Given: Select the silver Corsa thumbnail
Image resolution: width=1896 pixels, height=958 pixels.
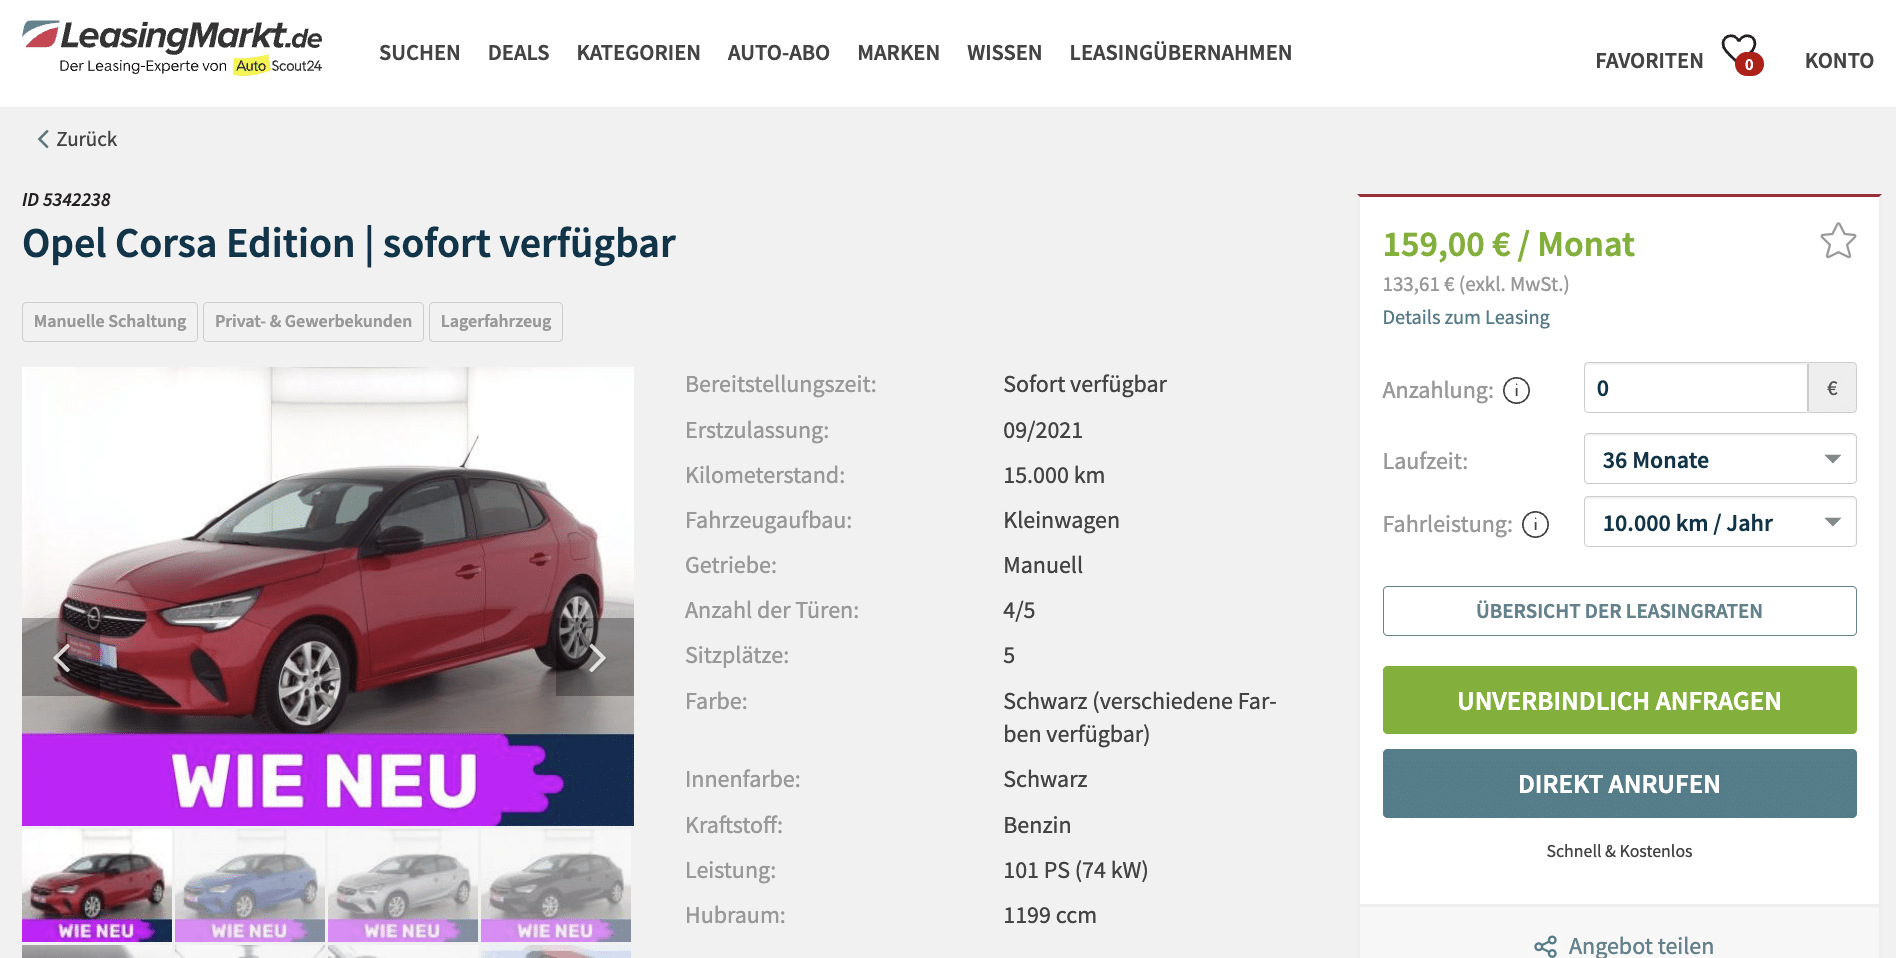Looking at the screenshot, I should coord(403,886).
